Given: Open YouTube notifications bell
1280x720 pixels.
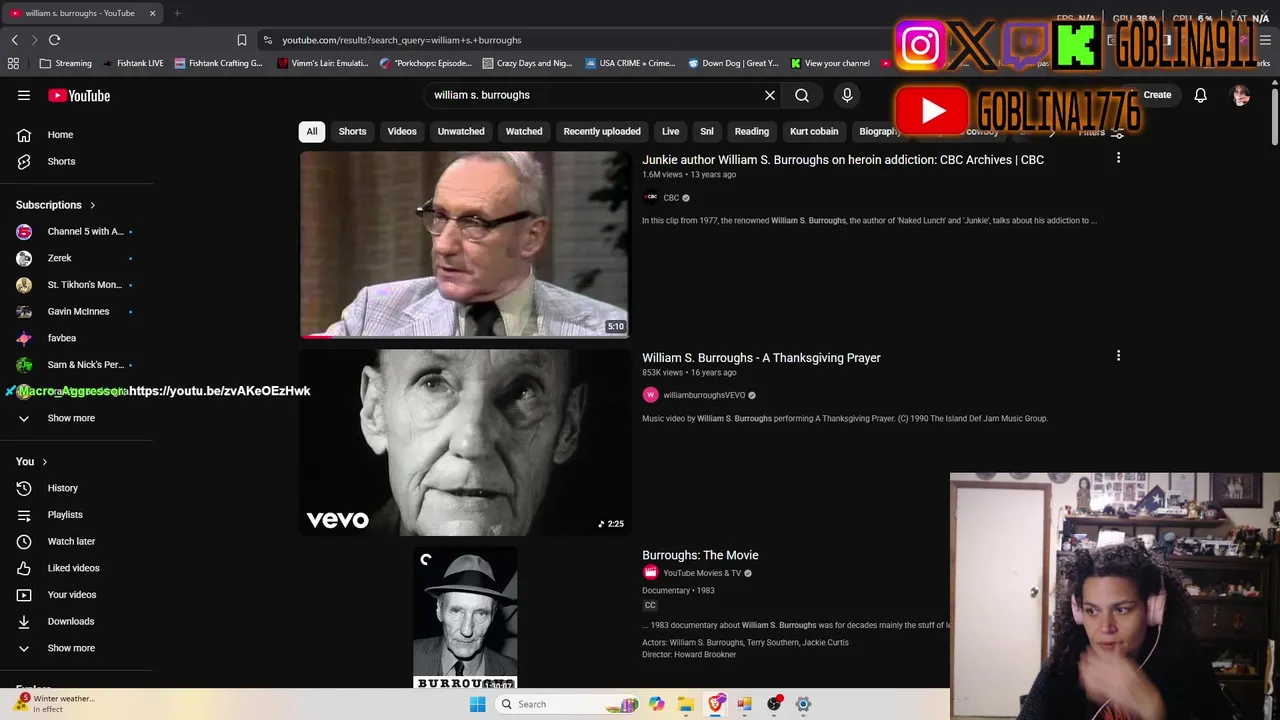Looking at the screenshot, I should [x=1200, y=95].
